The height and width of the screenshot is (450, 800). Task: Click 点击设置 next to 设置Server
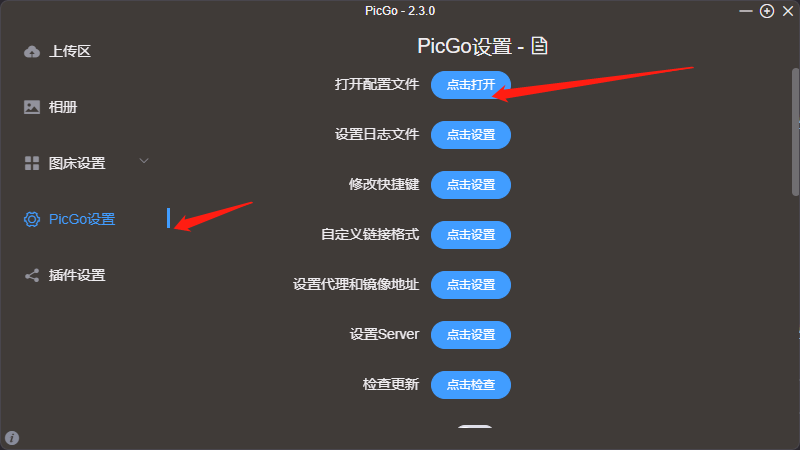(x=471, y=335)
